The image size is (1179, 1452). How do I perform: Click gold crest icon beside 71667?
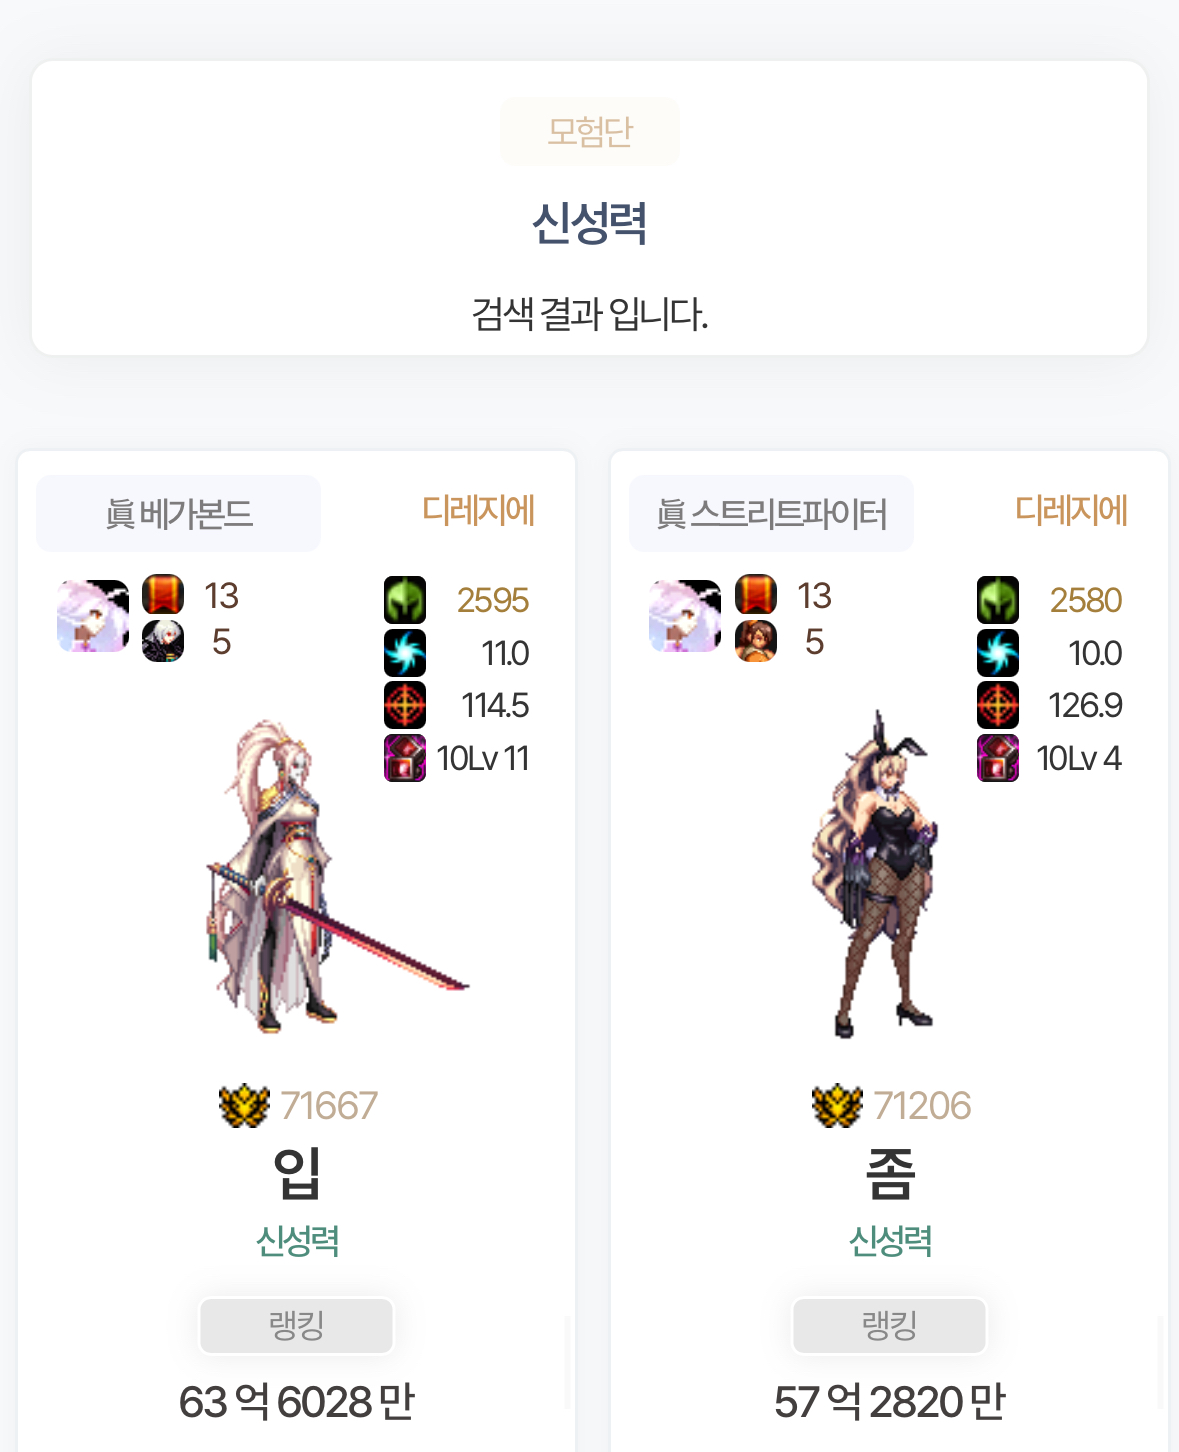coord(244,1106)
